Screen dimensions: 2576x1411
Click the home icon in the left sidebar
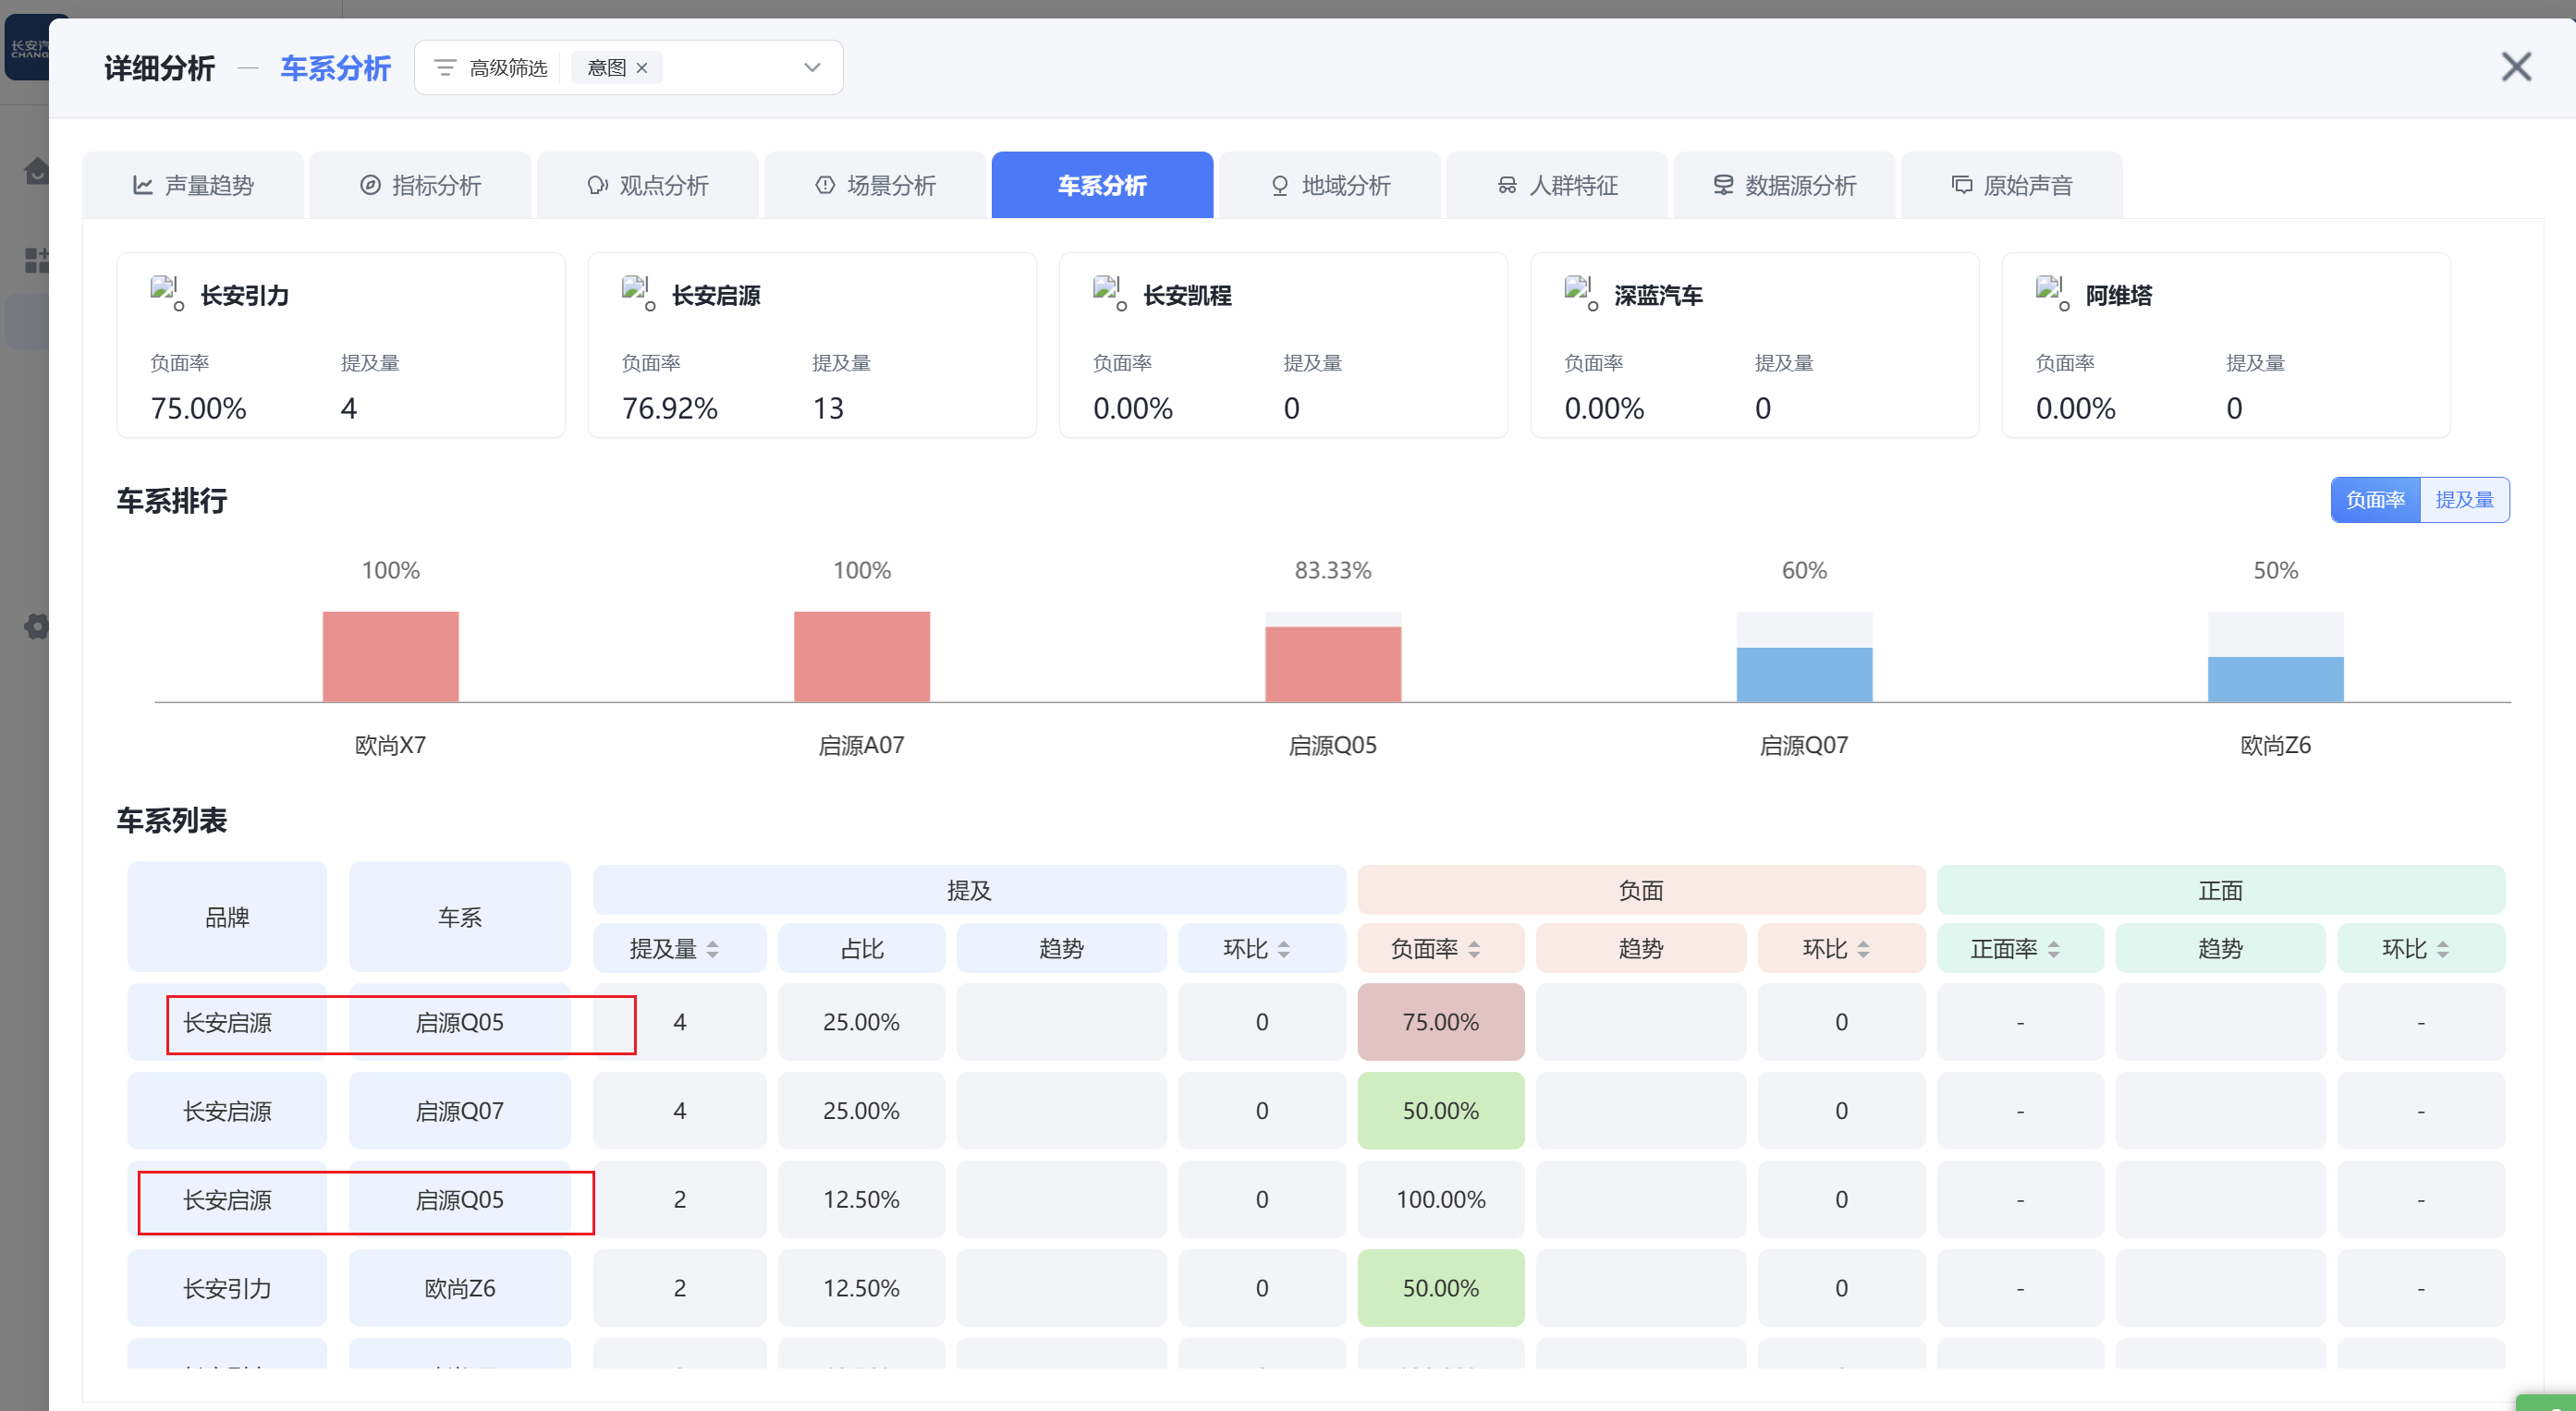coord(37,171)
